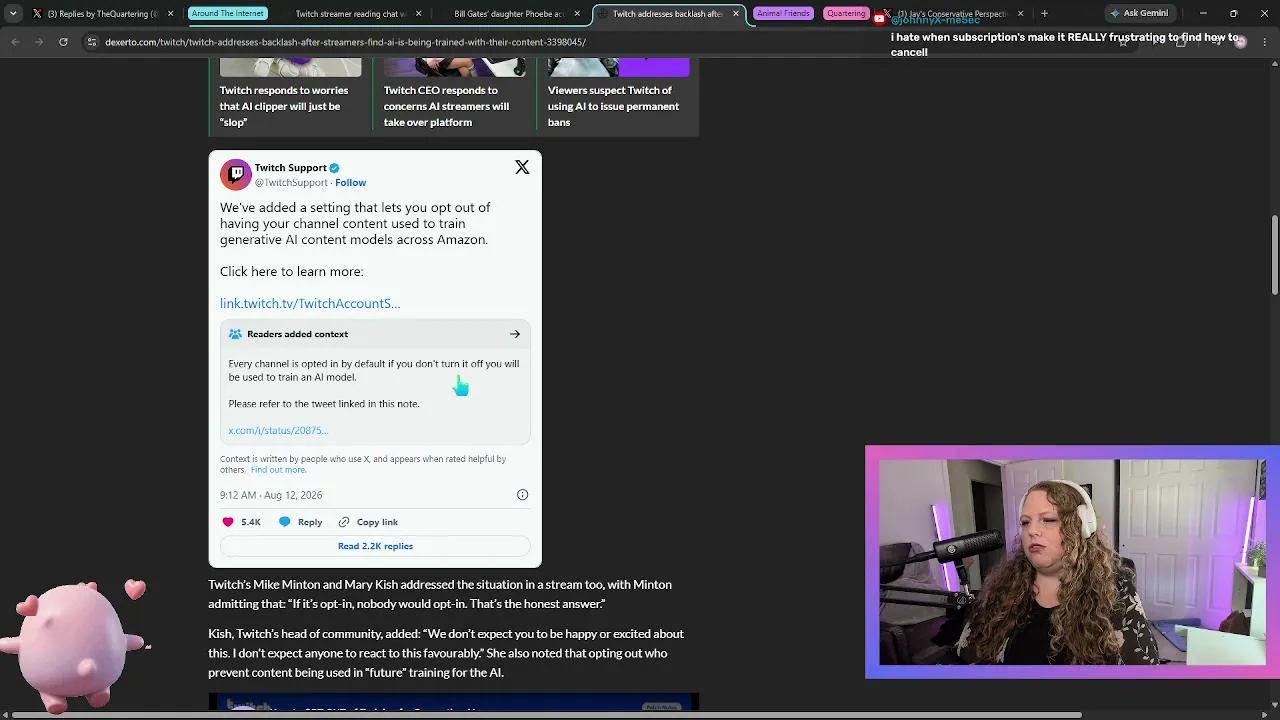Screen dimensions: 1280x720
Task: Open the Chrome three-dot menu
Action: coord(1264,42)
